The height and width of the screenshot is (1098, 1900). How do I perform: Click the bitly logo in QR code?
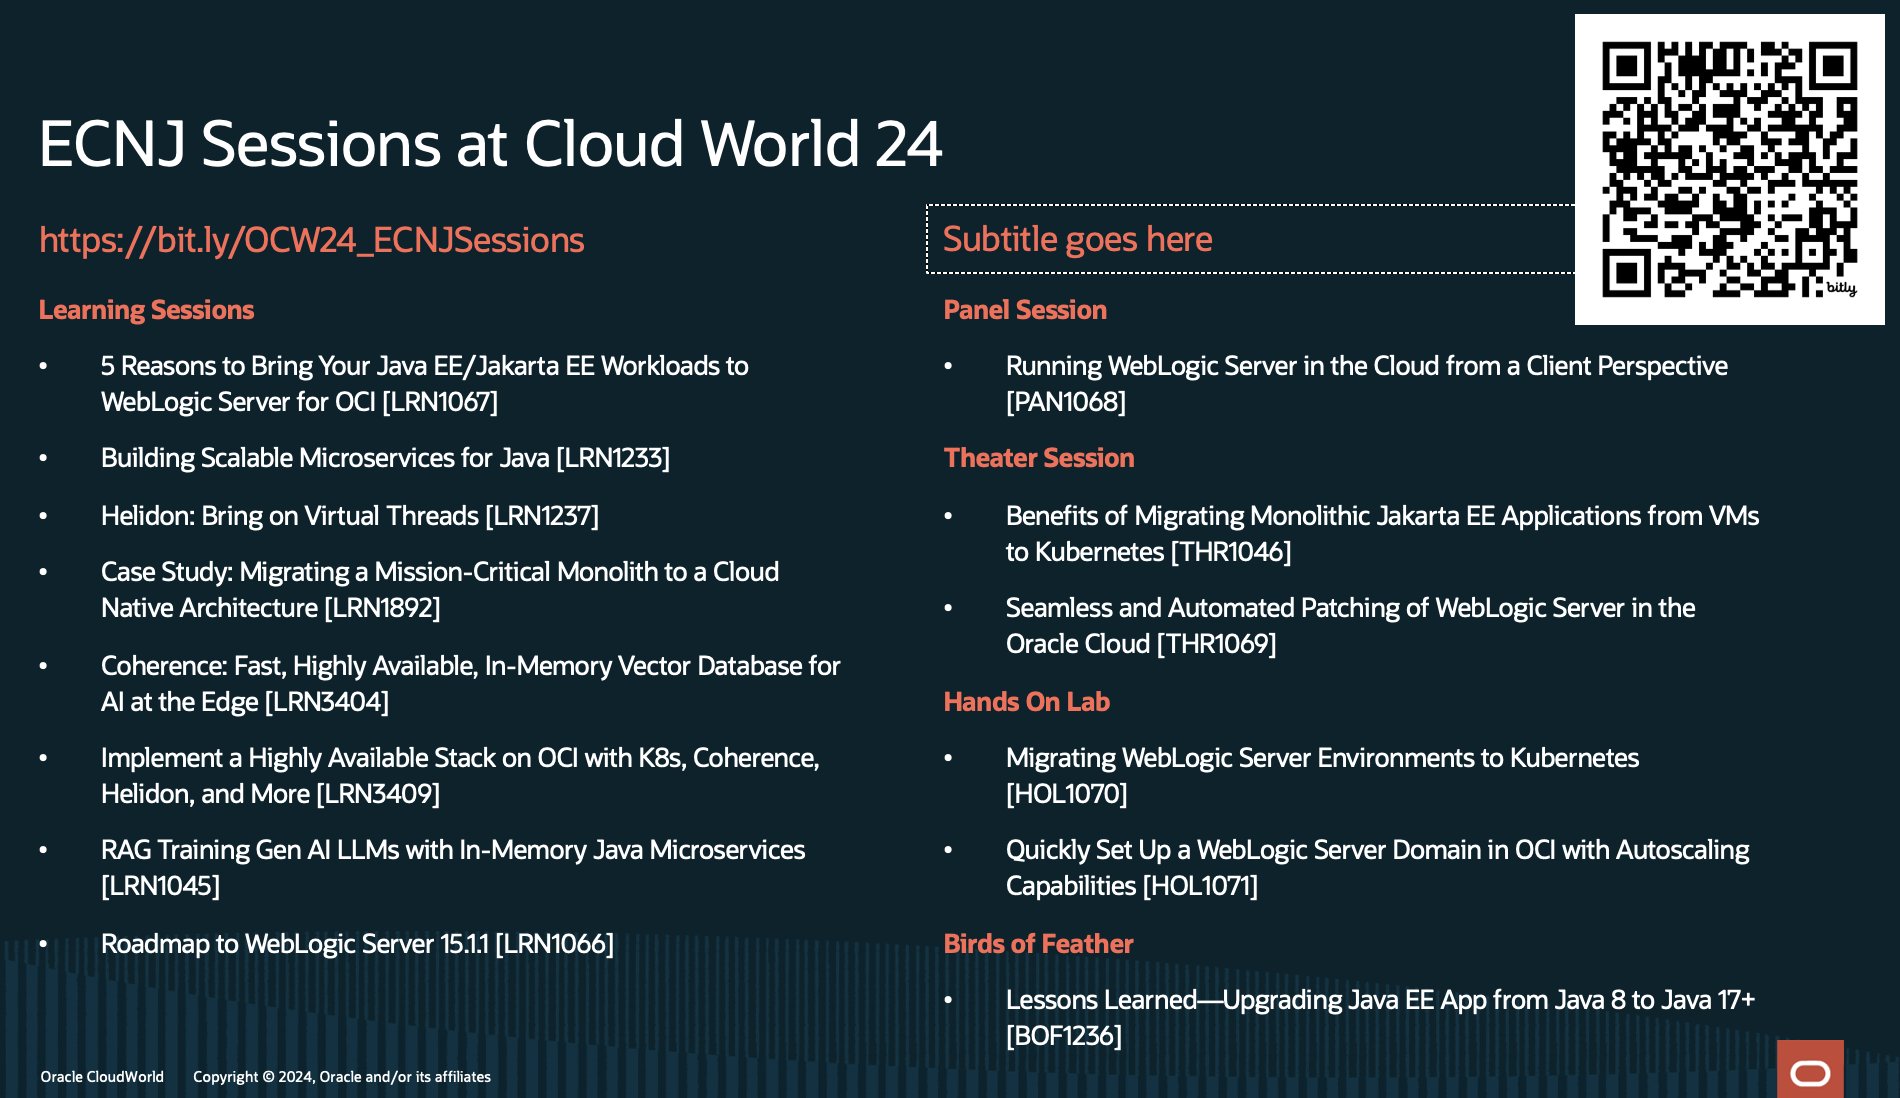(1841, 288)
